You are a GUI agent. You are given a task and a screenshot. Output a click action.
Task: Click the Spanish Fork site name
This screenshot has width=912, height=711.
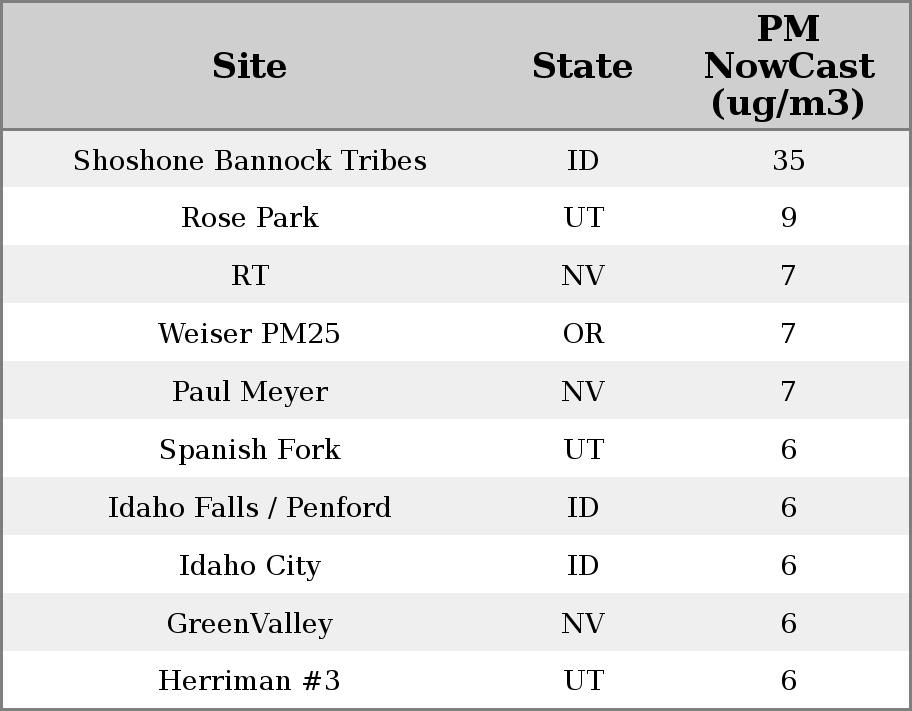point(249,450)
